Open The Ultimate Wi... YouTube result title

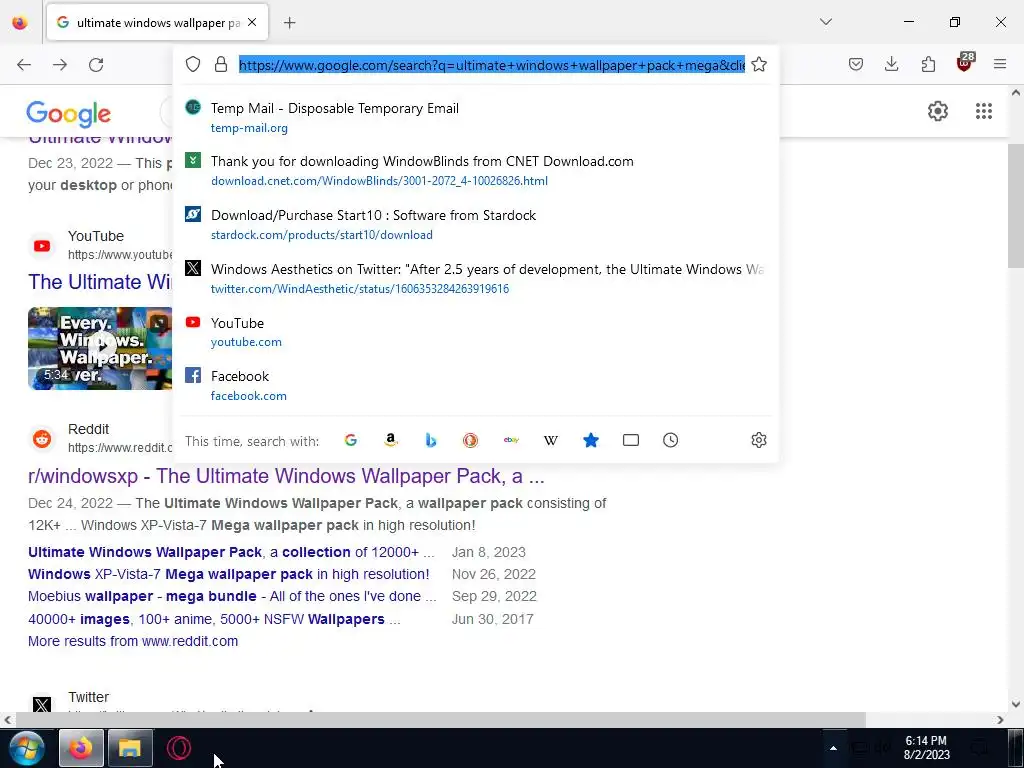click(100, 281)
